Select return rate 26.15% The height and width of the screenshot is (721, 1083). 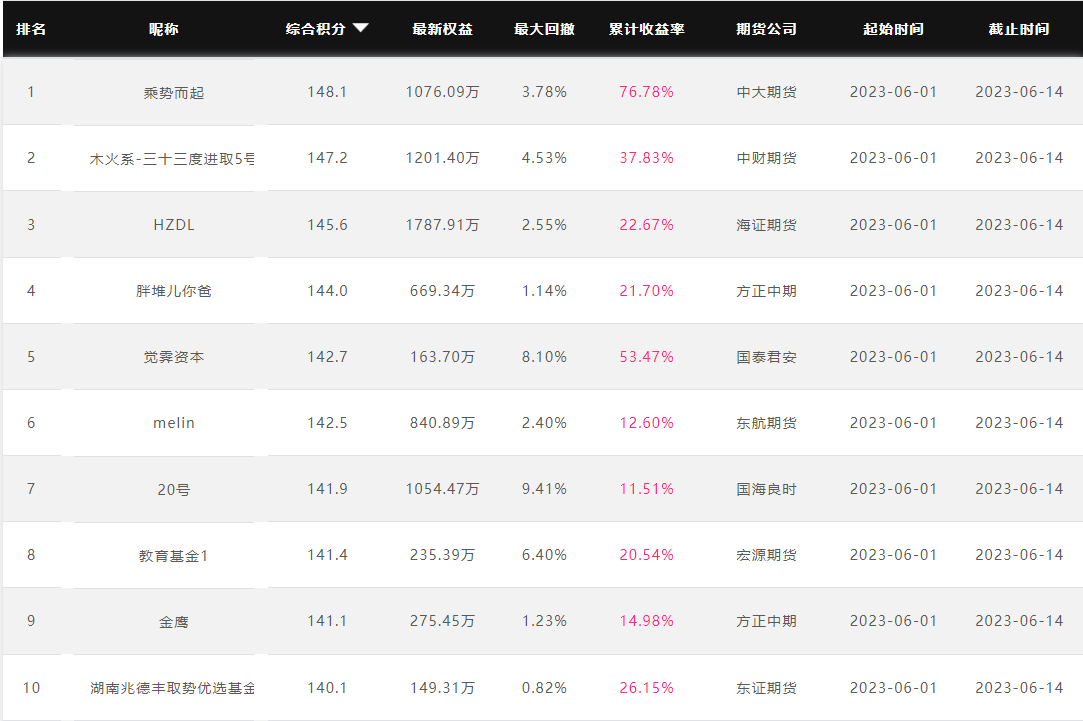click(646, 688)
